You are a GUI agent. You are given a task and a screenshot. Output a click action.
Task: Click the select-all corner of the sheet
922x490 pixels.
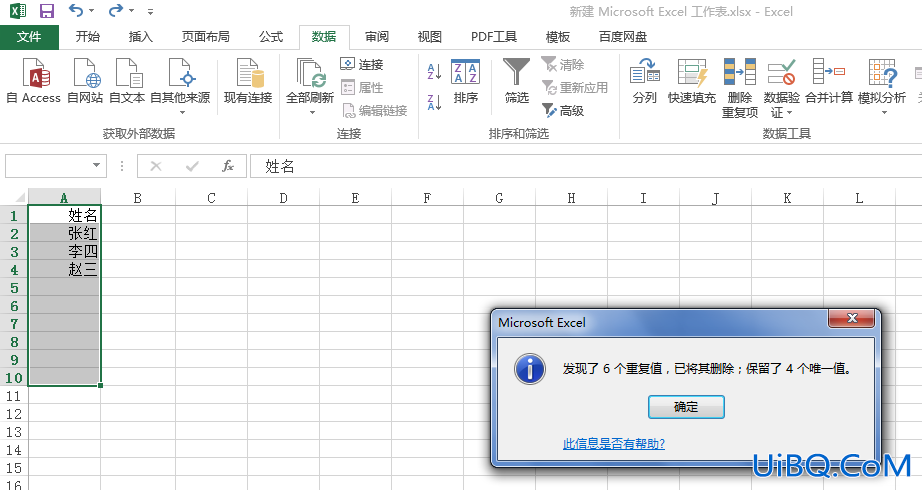point(14,197)
